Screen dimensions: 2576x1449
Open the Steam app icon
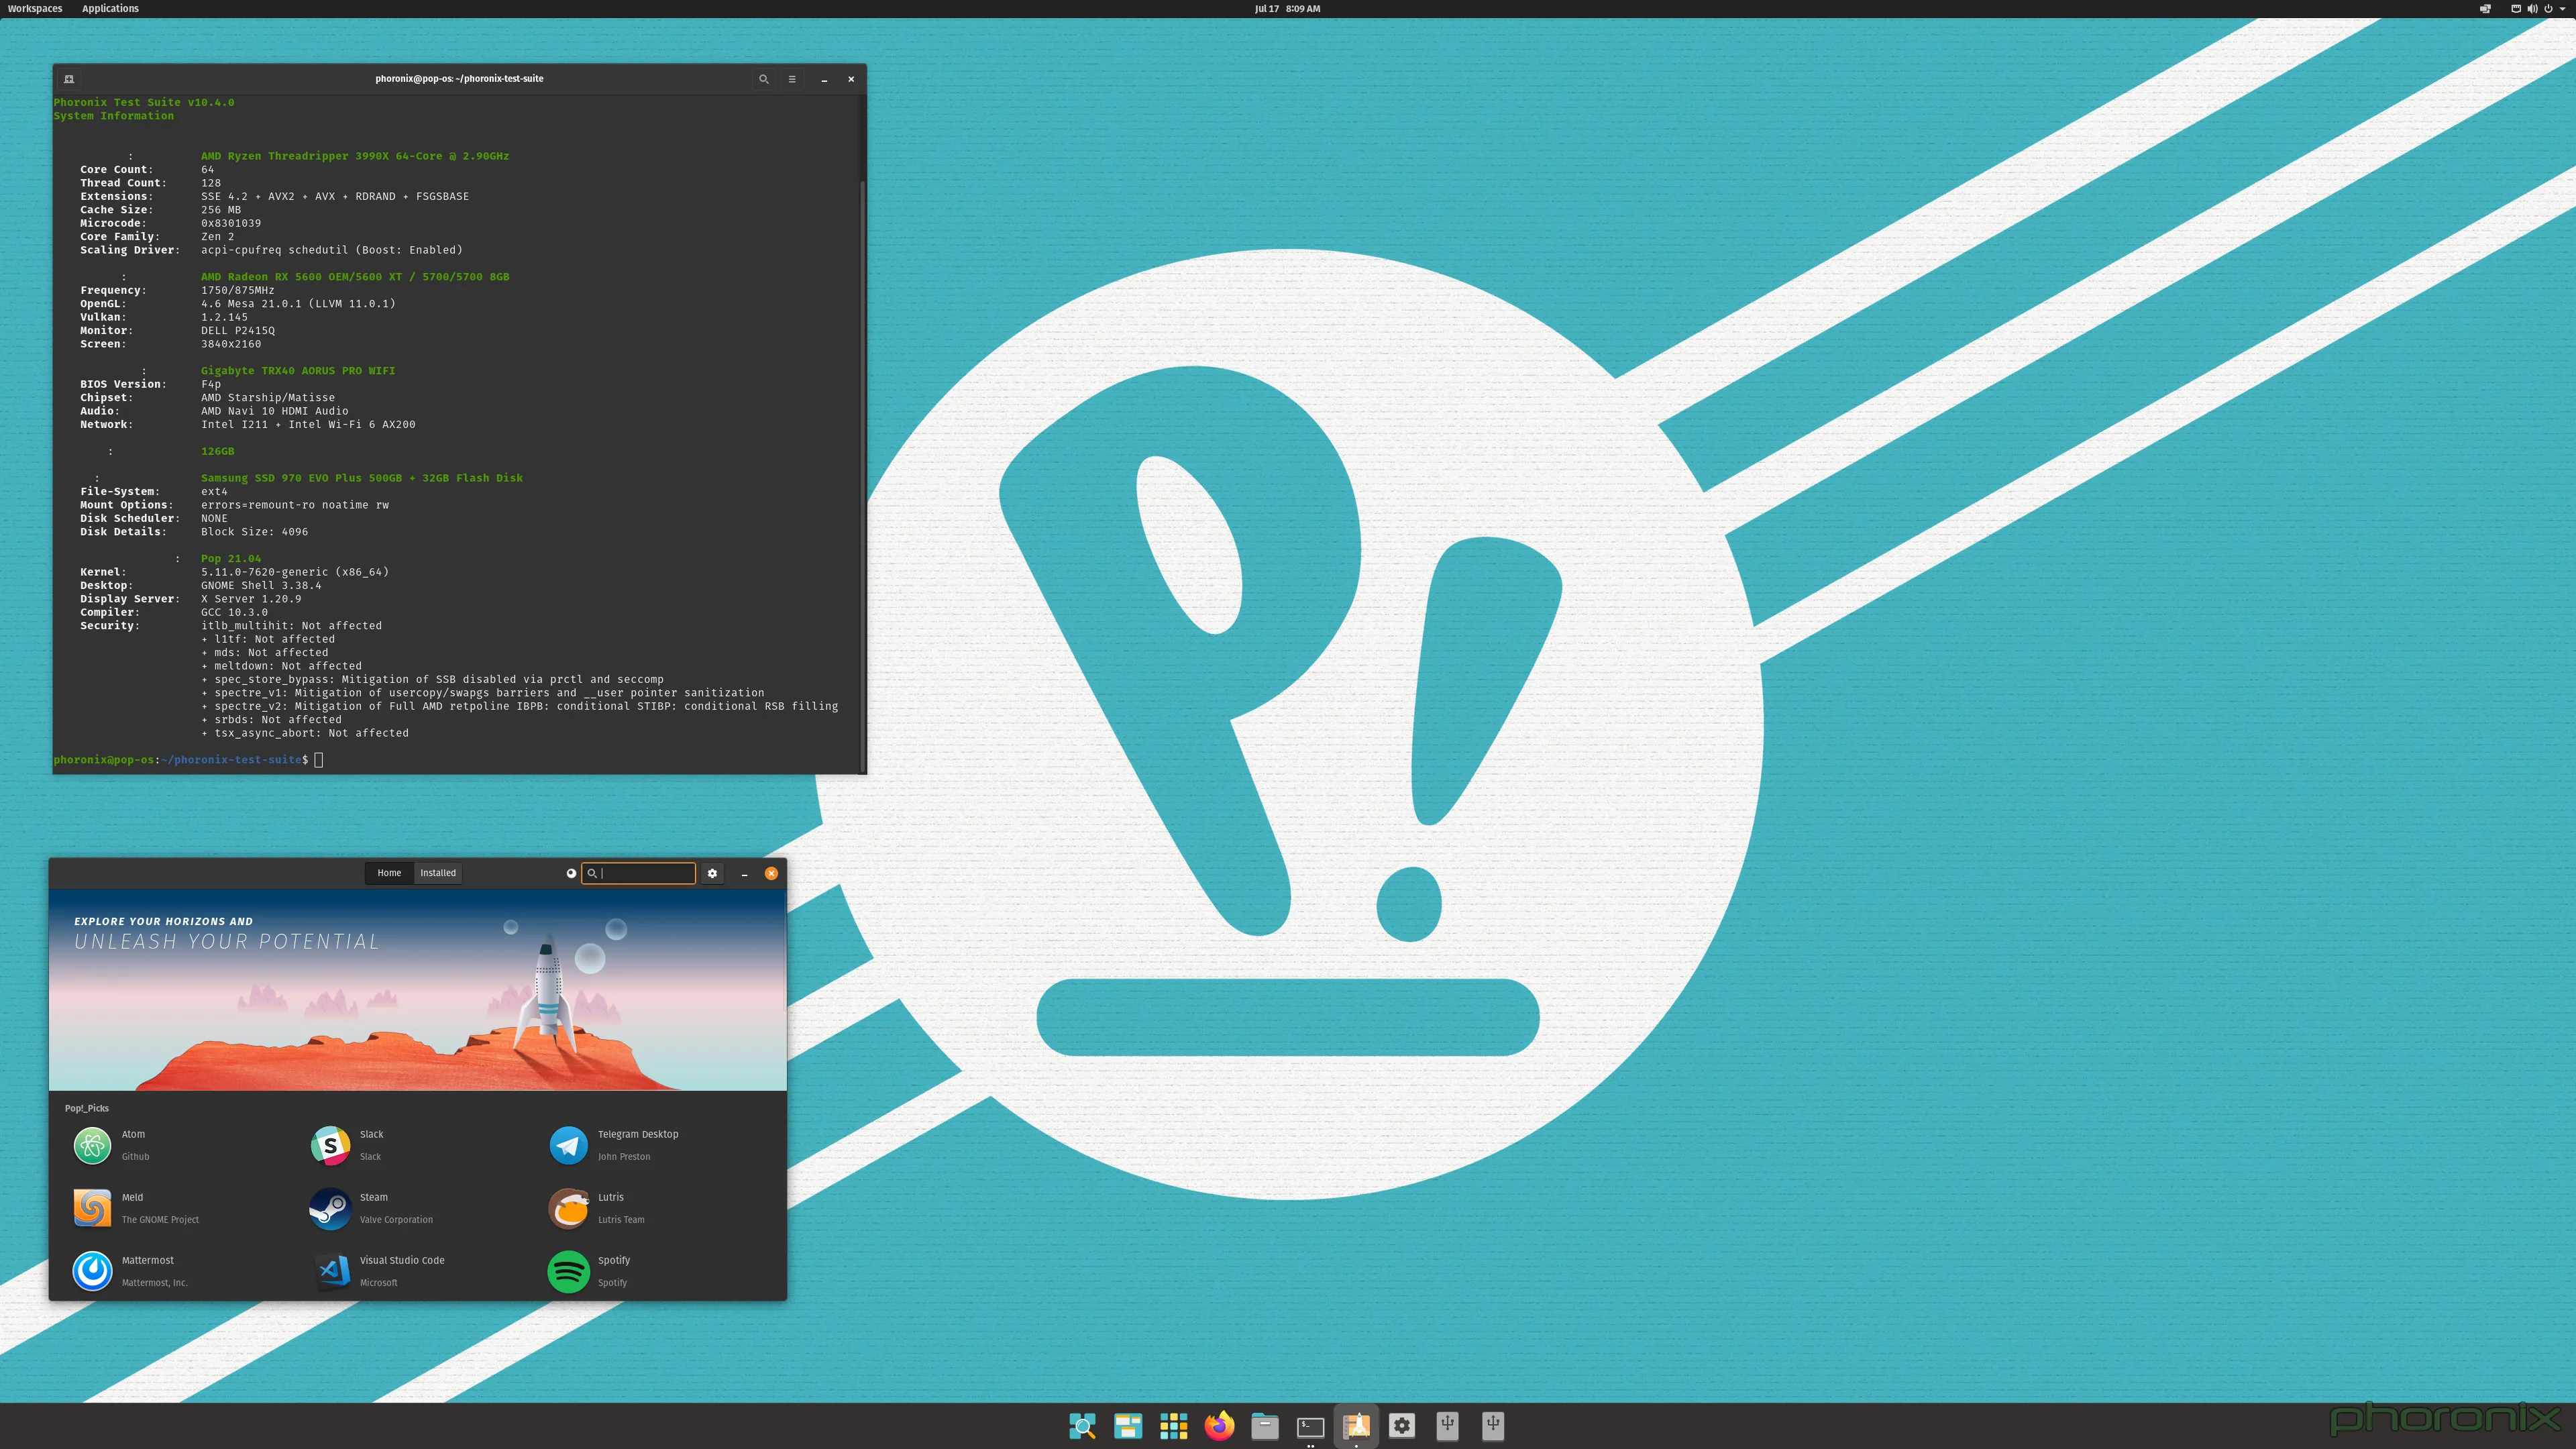[x=330, y=1208]
